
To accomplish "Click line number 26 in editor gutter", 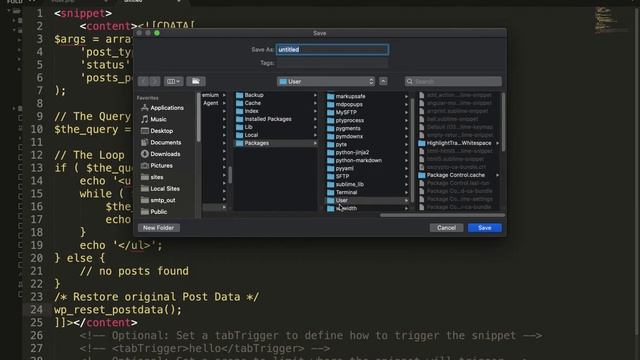I will (x=36, y=336).
